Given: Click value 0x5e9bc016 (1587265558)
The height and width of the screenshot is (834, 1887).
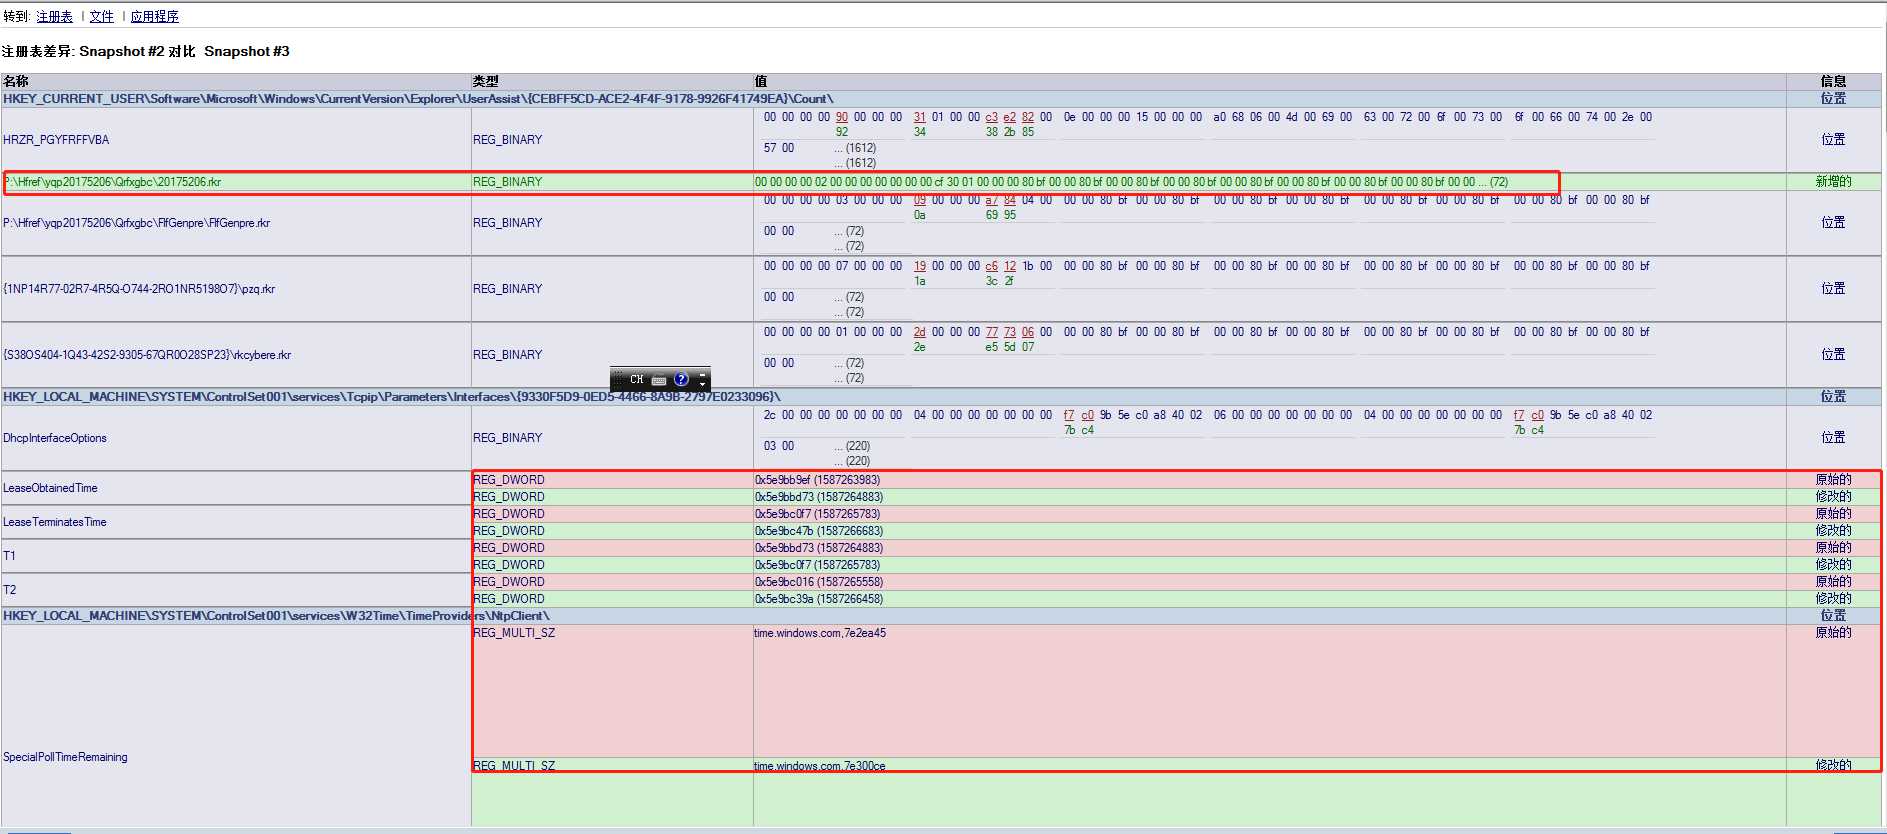Looking at the screenshot, I should point(818,582).
